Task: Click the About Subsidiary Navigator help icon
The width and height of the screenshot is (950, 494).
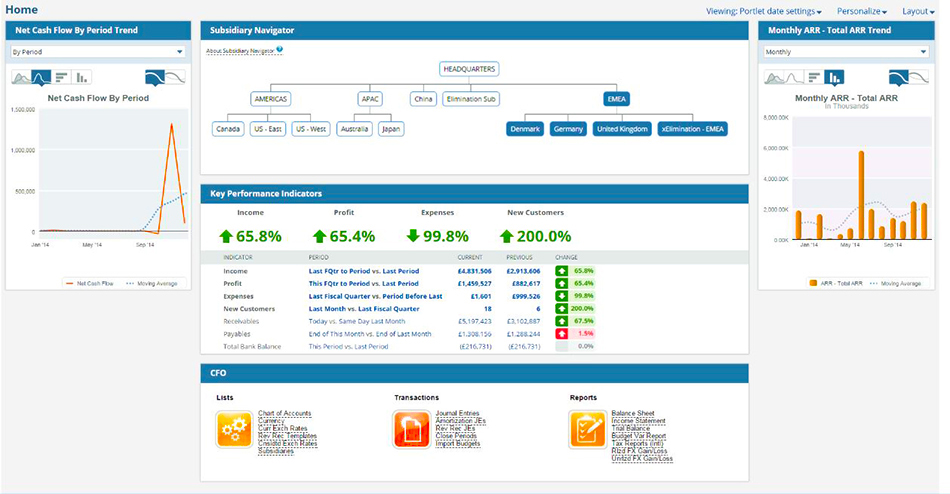Action: tap(280, 49)
